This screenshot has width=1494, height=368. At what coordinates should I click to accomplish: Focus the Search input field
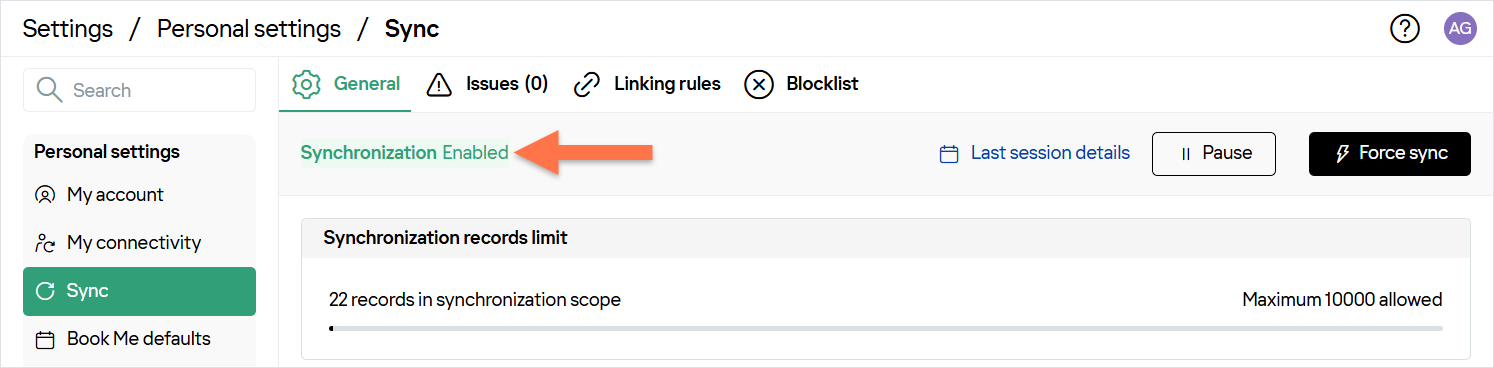[139, 90]
